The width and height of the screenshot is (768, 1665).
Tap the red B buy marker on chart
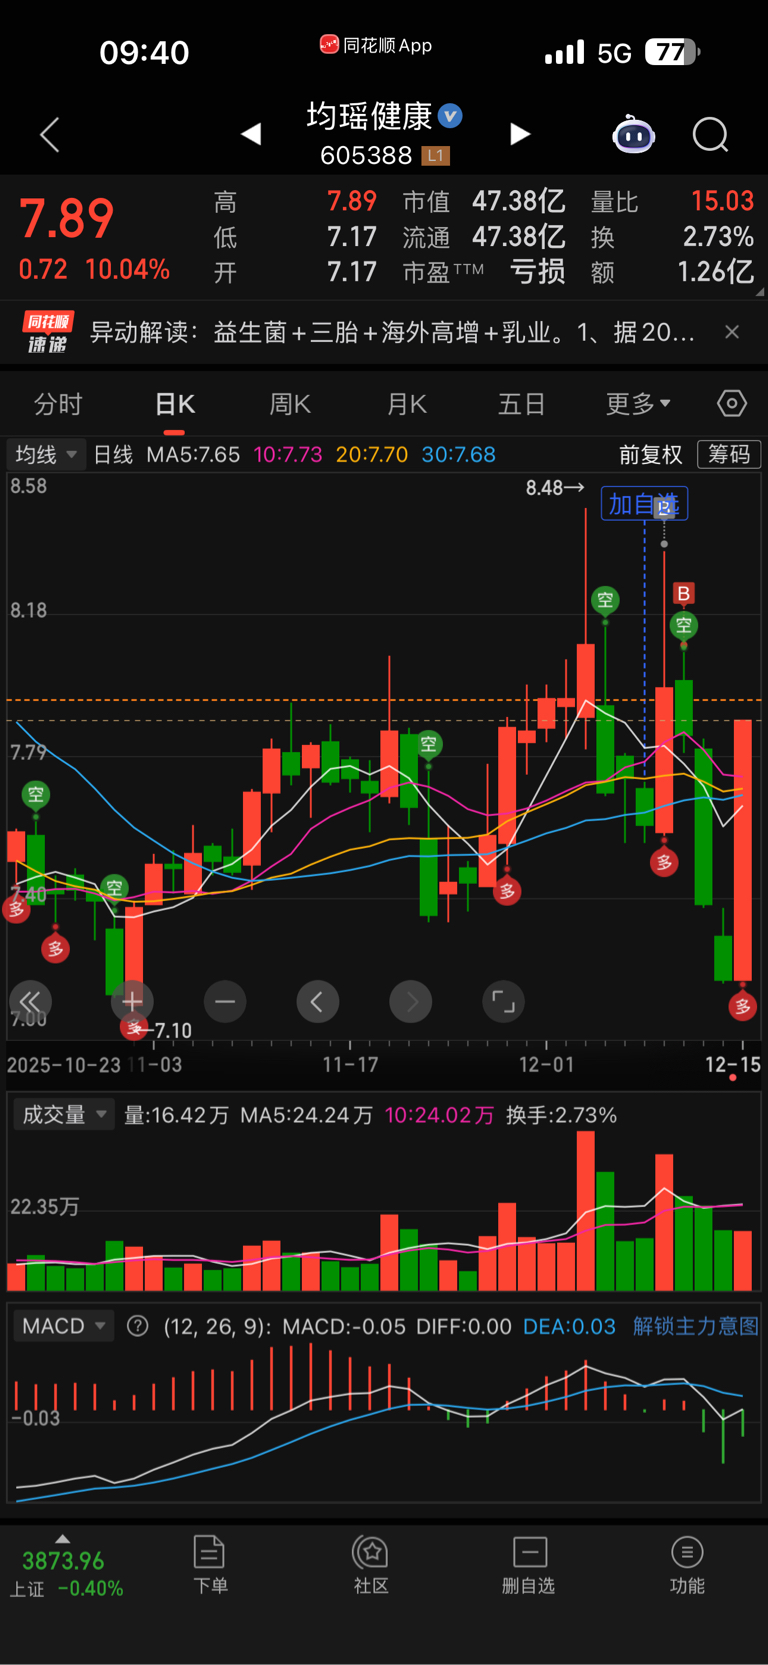point(683,594)
